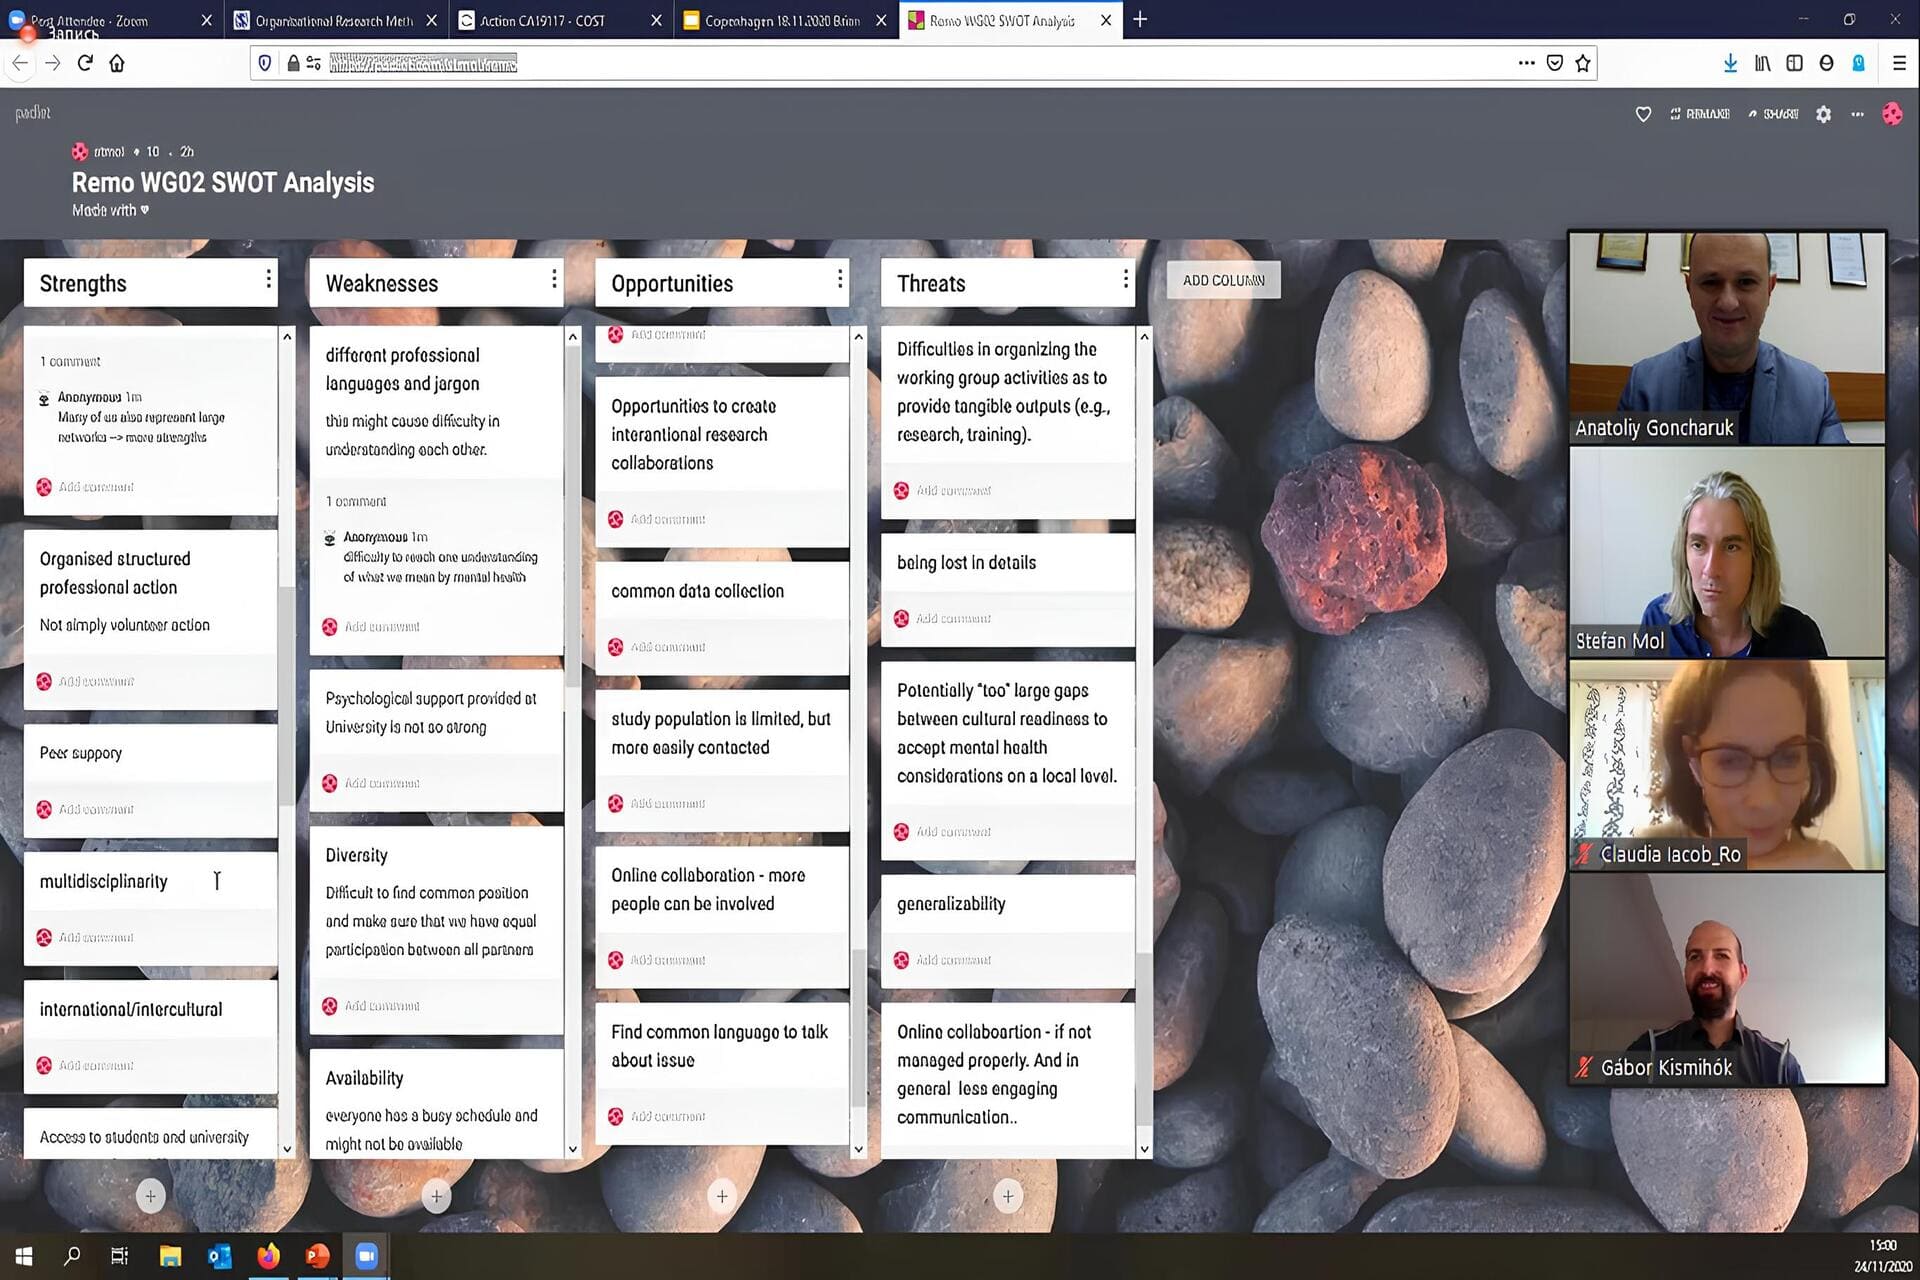This screenshot has width=1920, height=1280.
Task: Open Padlet settings gear icon
Action: point(1823,114)
